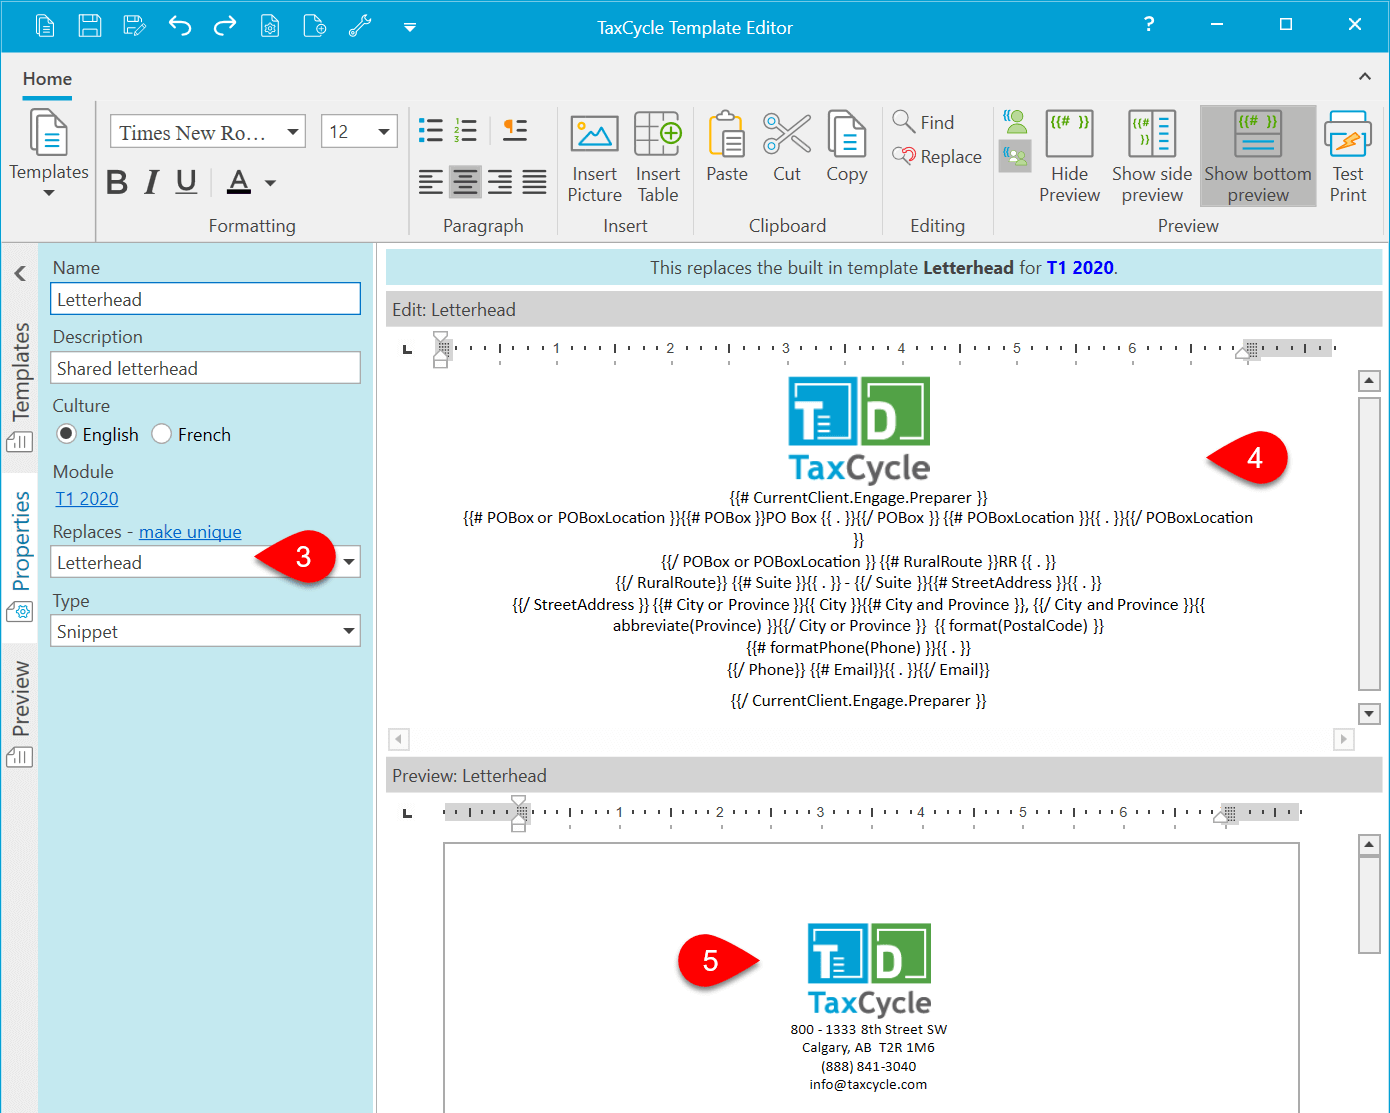Insert a bulleted list
The height and width of the screenshot is (1113, 1390).
pos(431,130)
